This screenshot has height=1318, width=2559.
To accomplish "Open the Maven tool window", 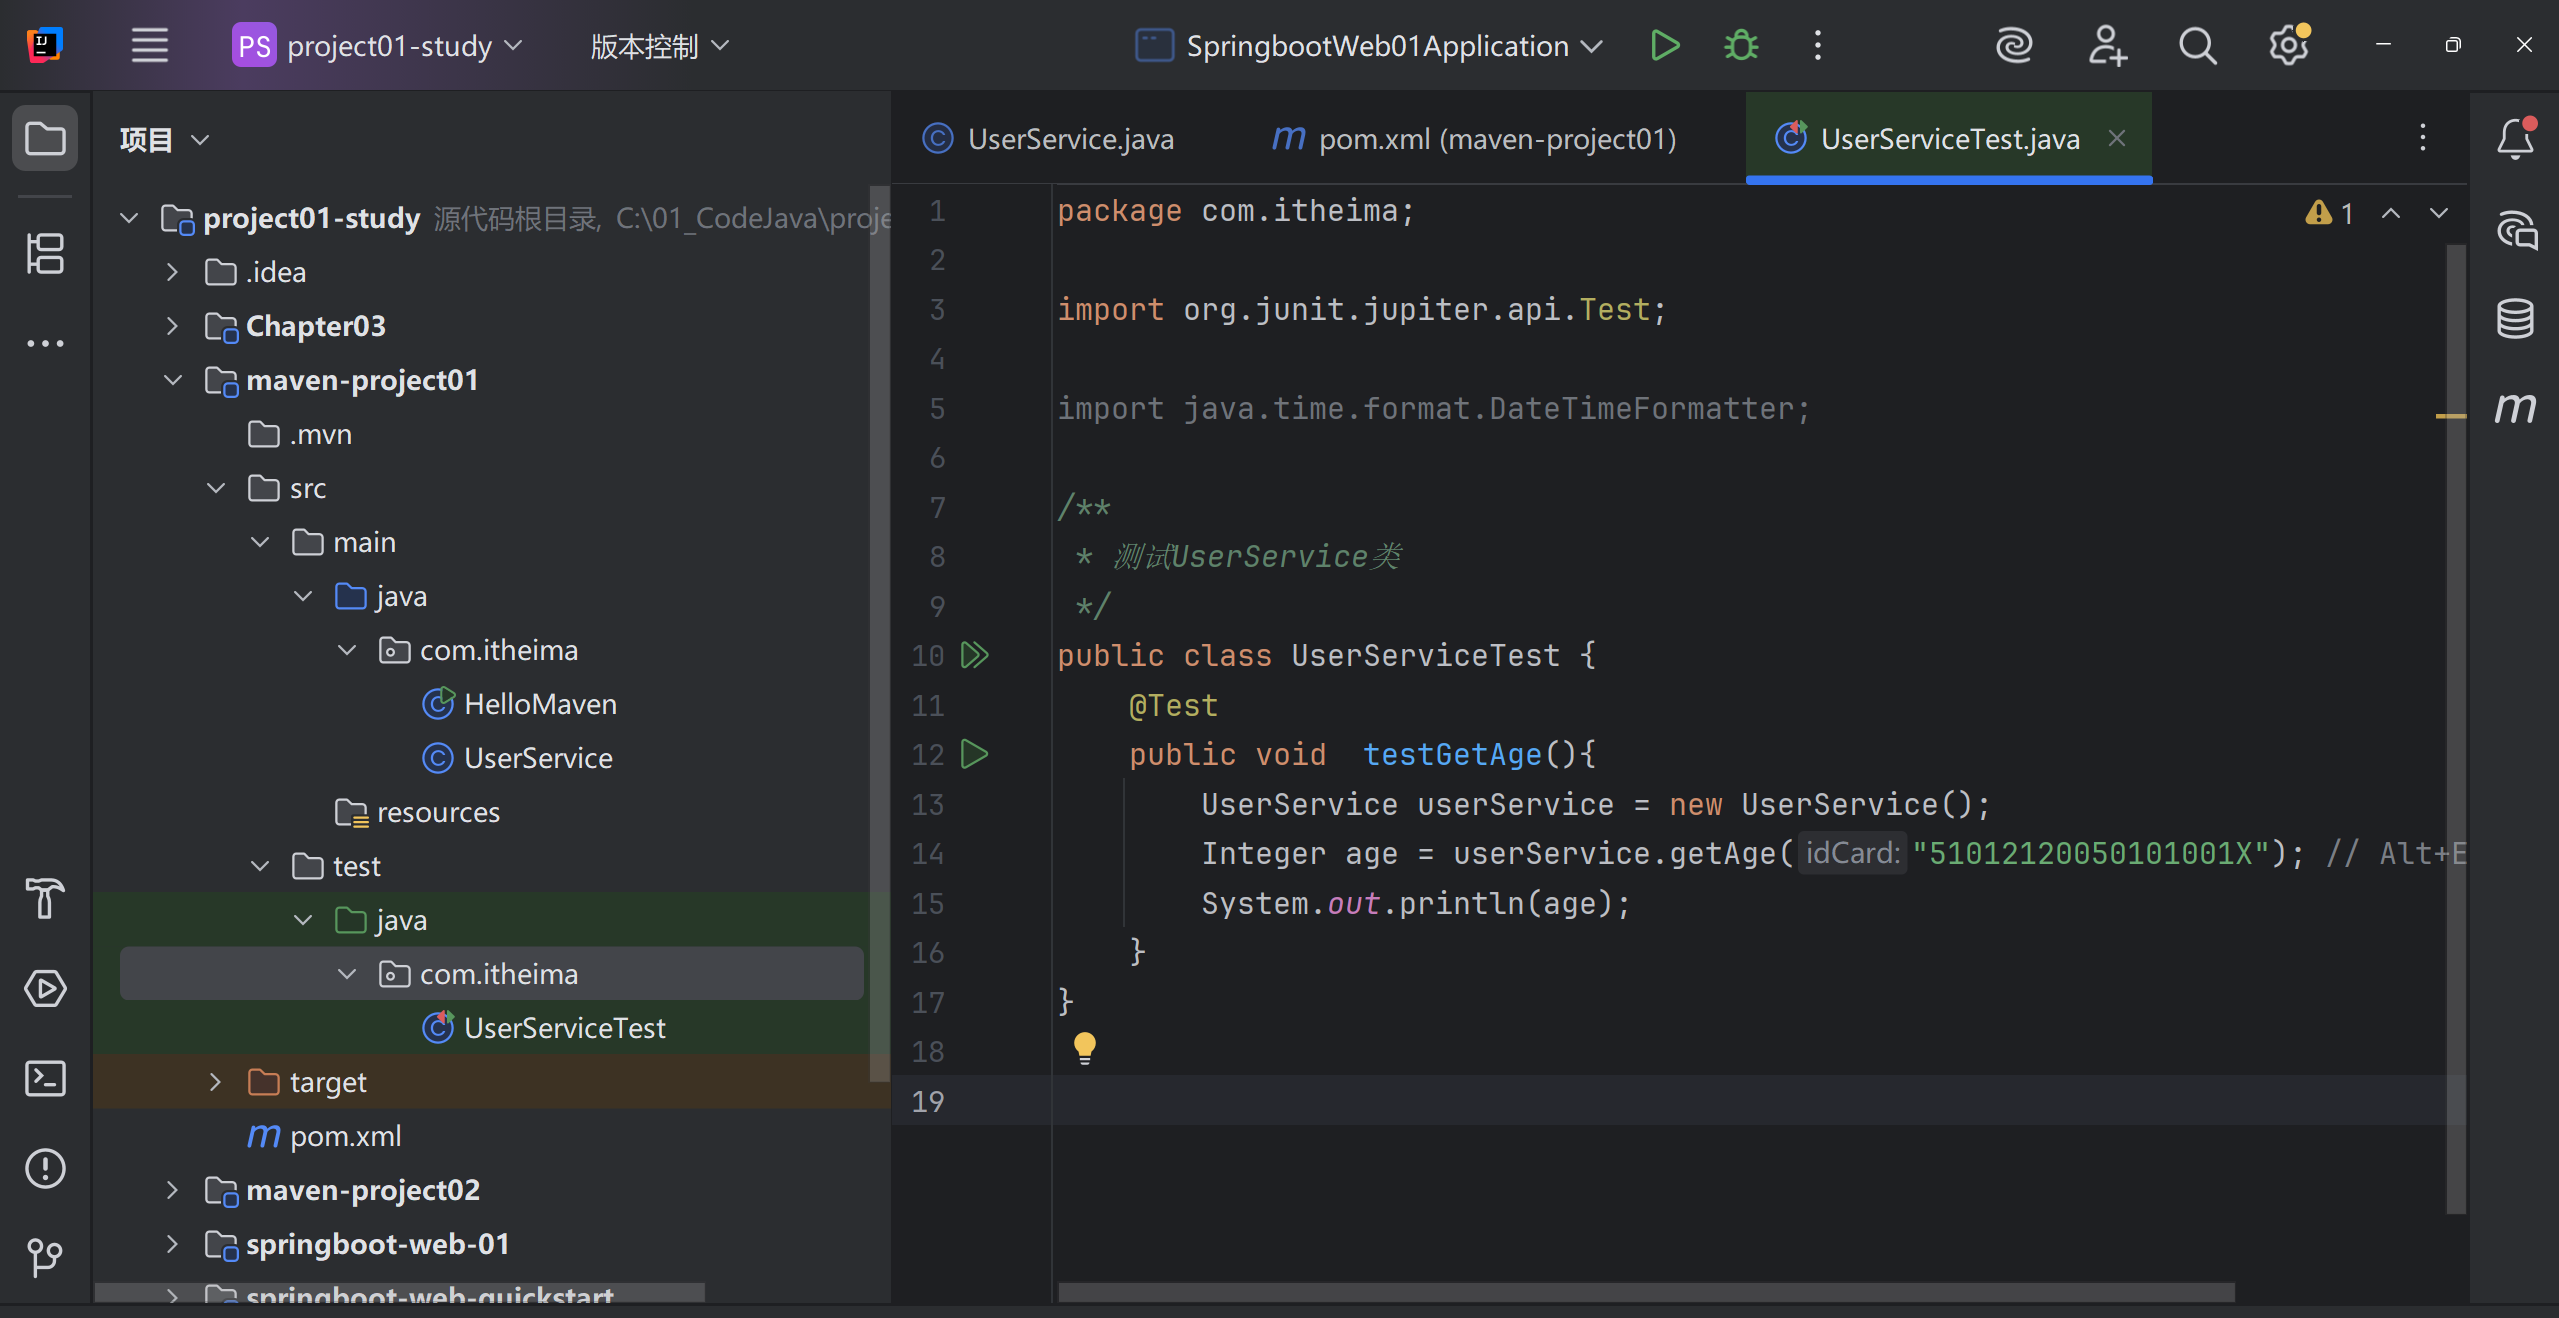I will [x=2514, y=408].
